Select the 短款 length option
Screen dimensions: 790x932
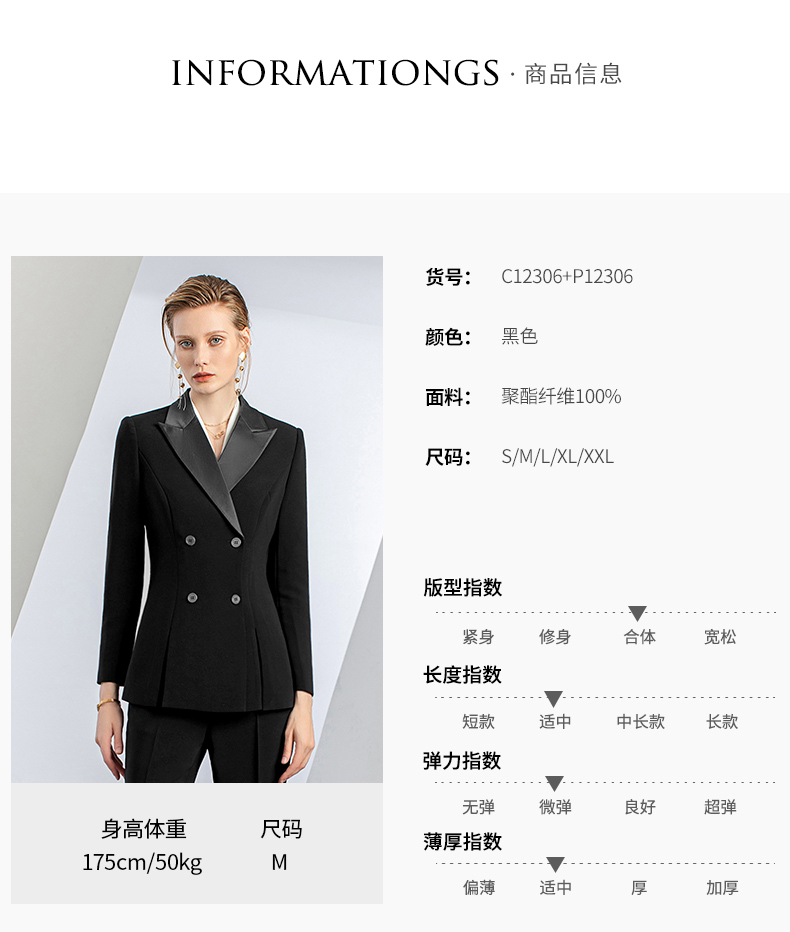pyautogui.click(x=479, y=722)
